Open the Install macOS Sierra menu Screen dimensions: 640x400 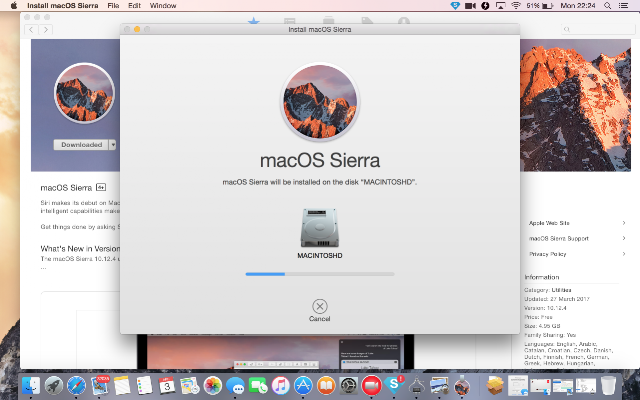click(62, 6)
